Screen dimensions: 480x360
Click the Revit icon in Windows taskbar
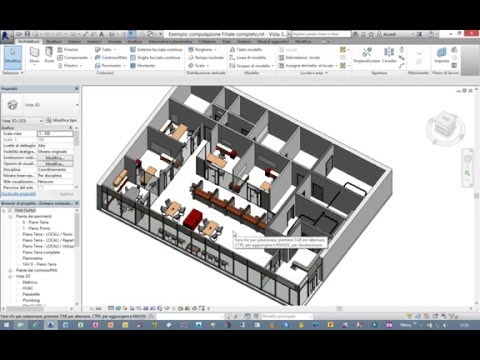coord(51,325)
